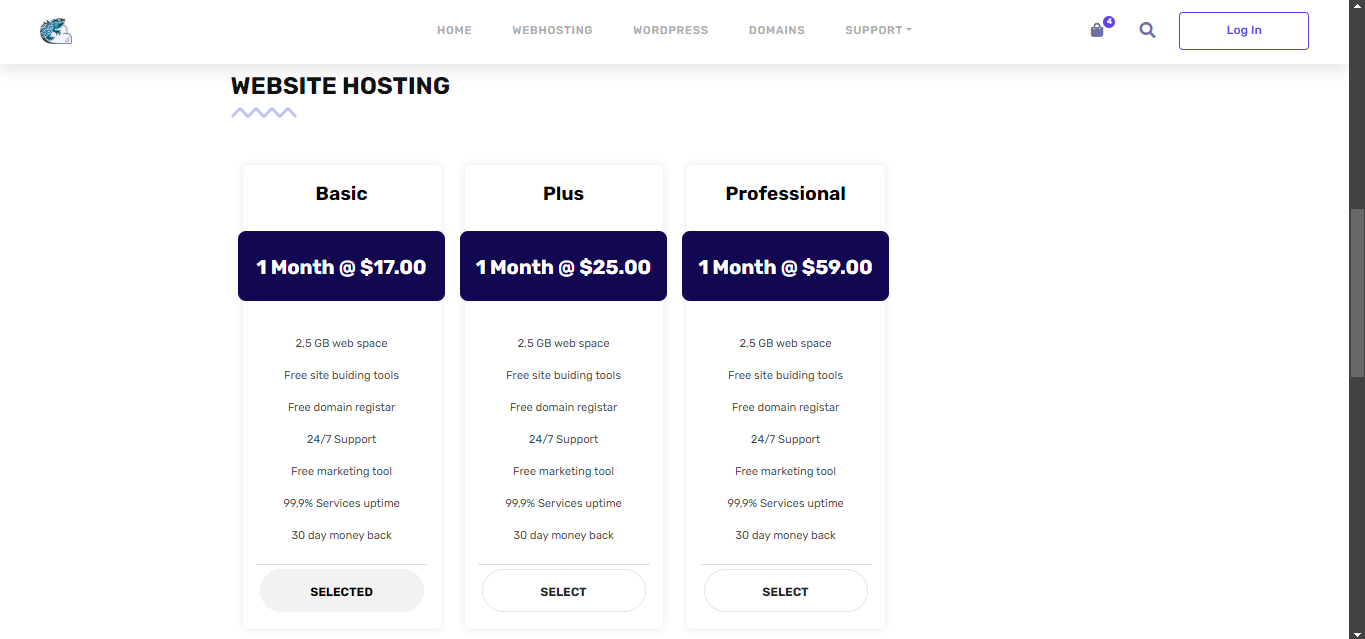Select the Plus hosting plan
This screenshot has height=639, width=1365.
tap(563, 591)
